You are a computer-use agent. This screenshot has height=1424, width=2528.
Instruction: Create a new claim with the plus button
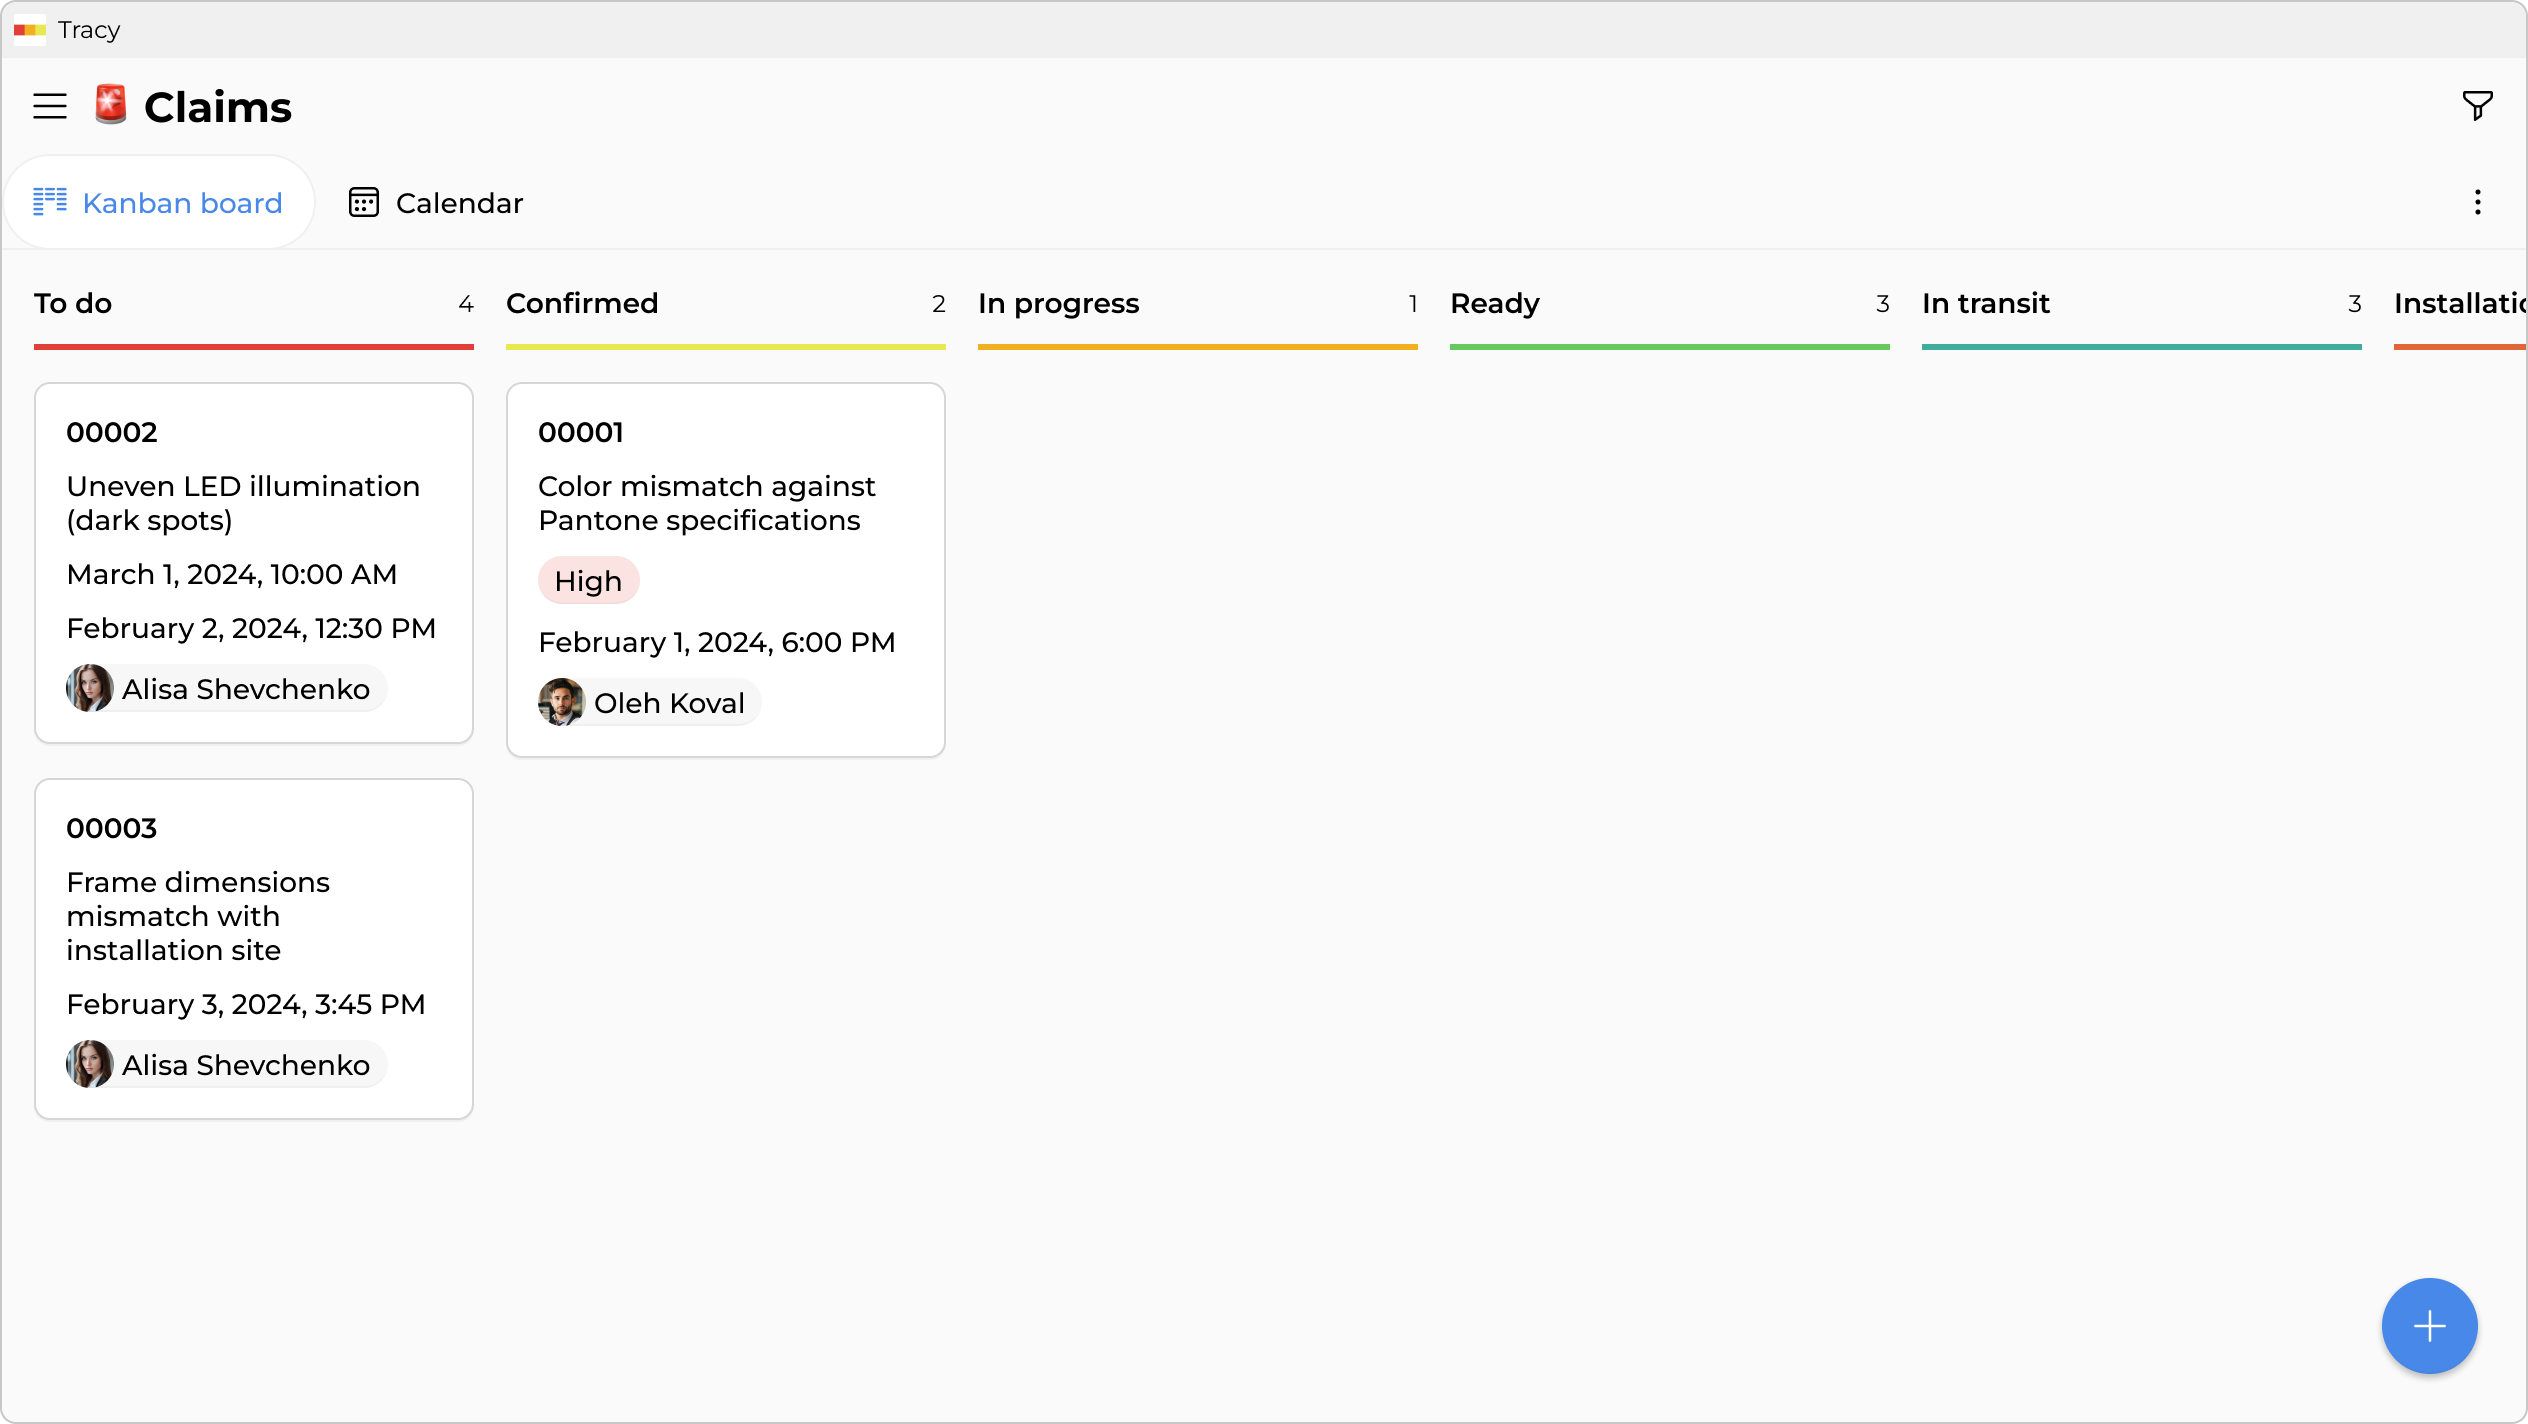point(2429,1325)
